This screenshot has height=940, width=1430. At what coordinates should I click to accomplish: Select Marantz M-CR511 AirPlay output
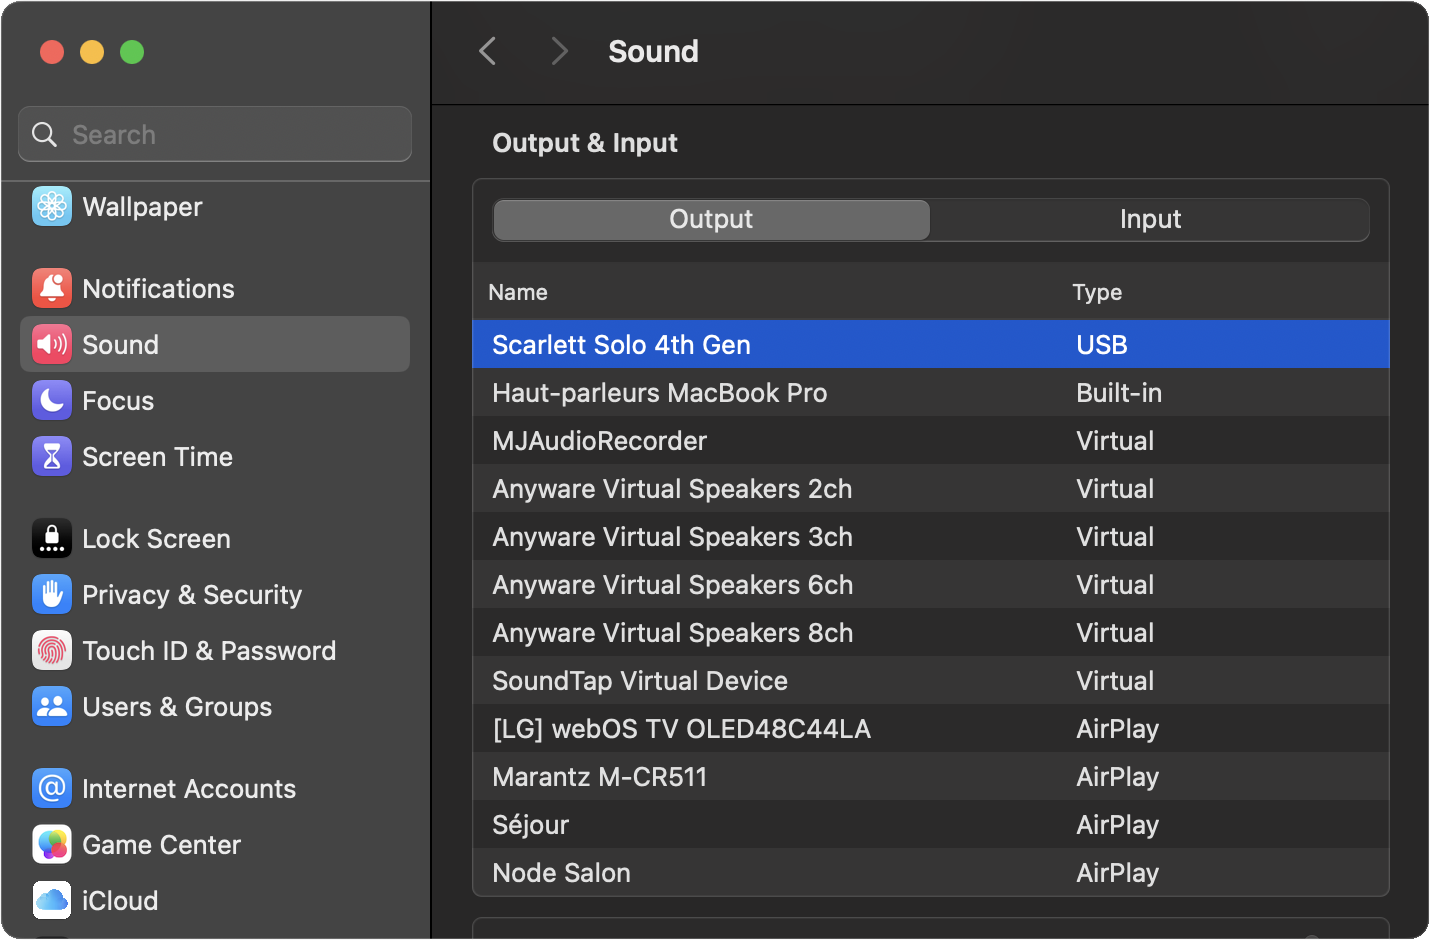tap(931, 776)
